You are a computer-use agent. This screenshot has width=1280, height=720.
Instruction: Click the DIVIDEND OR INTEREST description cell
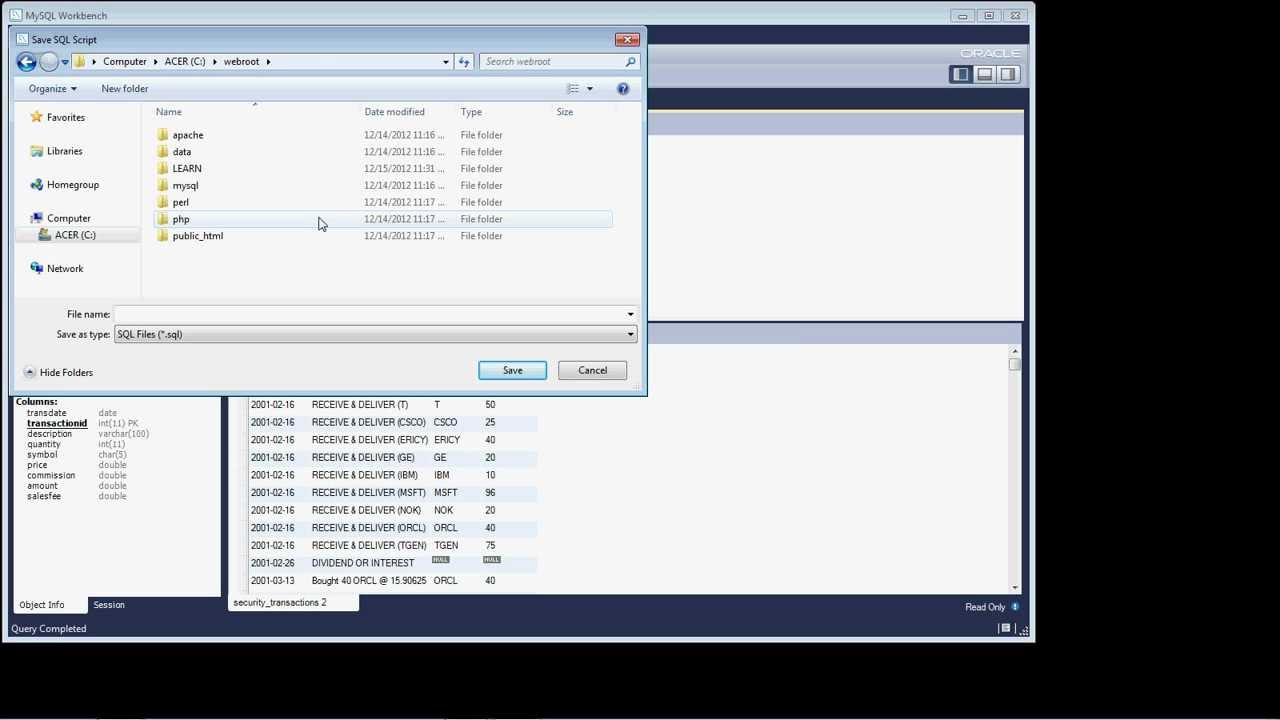point(363,563)
